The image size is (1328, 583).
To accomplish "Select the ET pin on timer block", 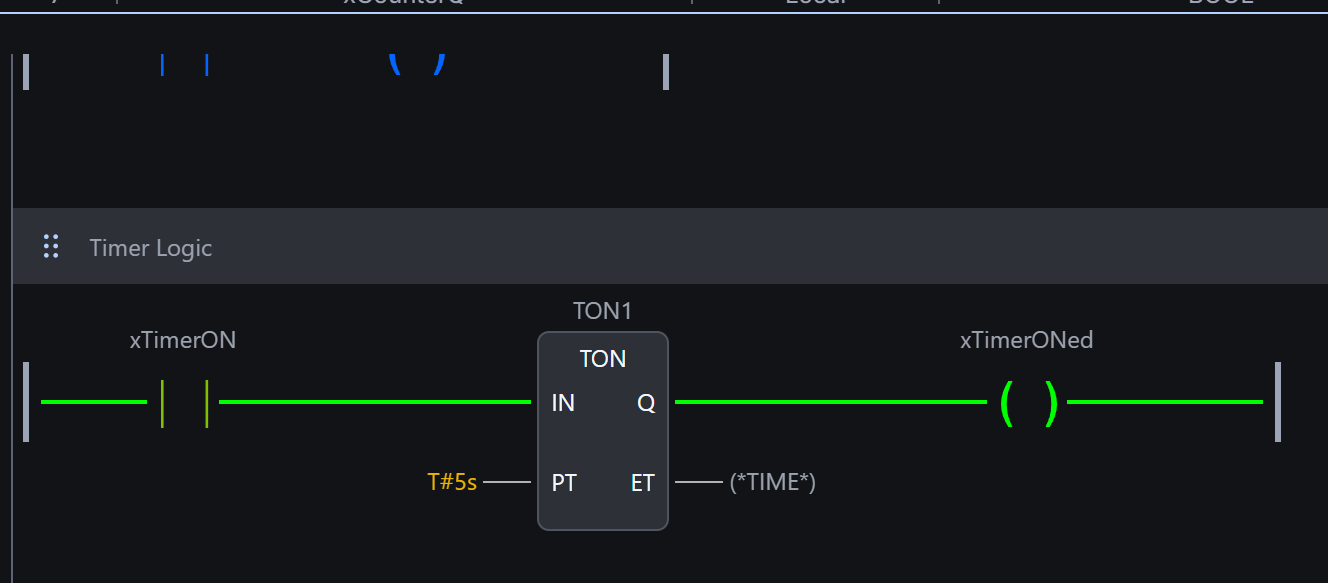I will pyautogui.click(x=642, y=483).
